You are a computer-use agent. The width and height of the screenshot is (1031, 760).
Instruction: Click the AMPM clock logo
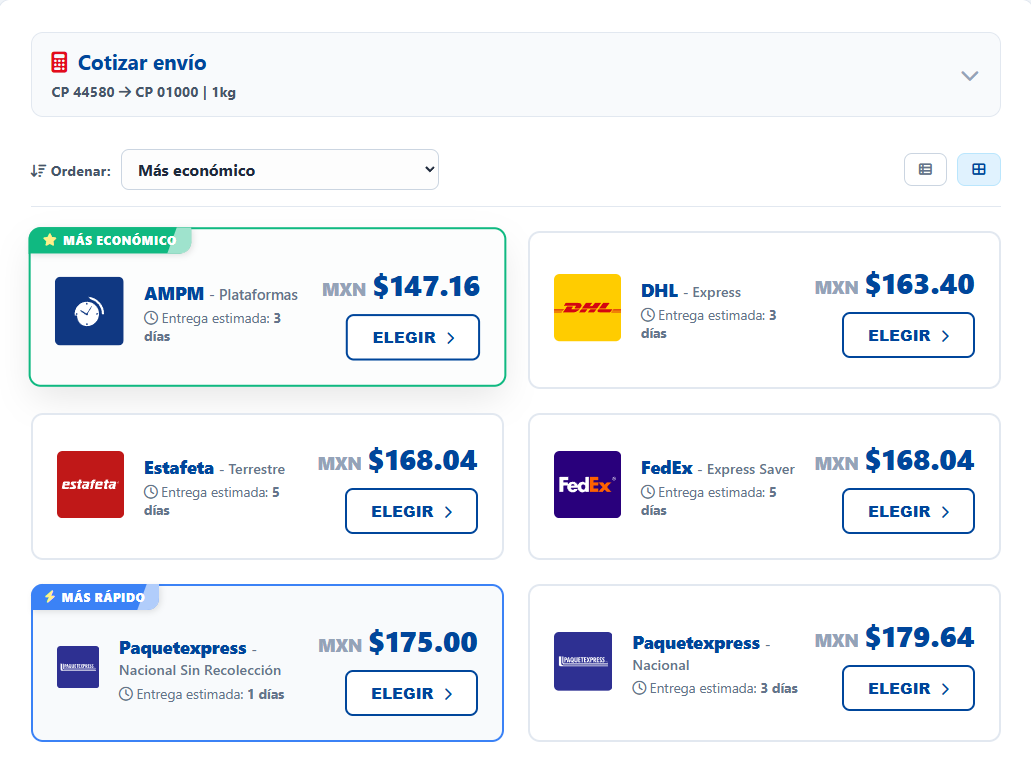click(89, 311)
